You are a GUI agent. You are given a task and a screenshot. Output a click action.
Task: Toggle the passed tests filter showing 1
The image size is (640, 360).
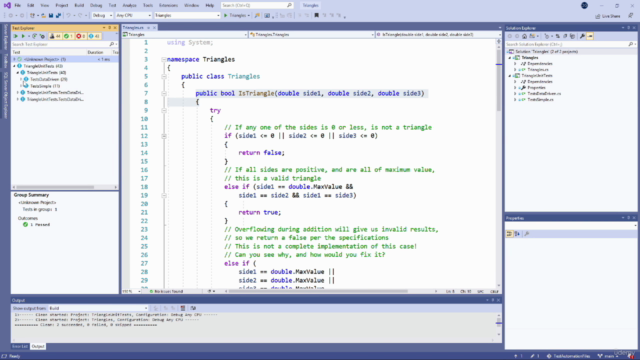pos(68,36)
